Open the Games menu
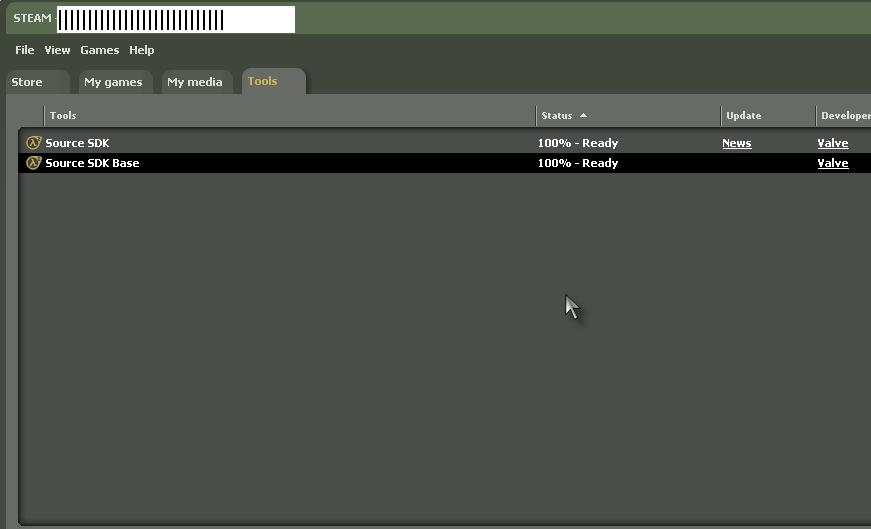871x529 pixels. coord(99,50)
